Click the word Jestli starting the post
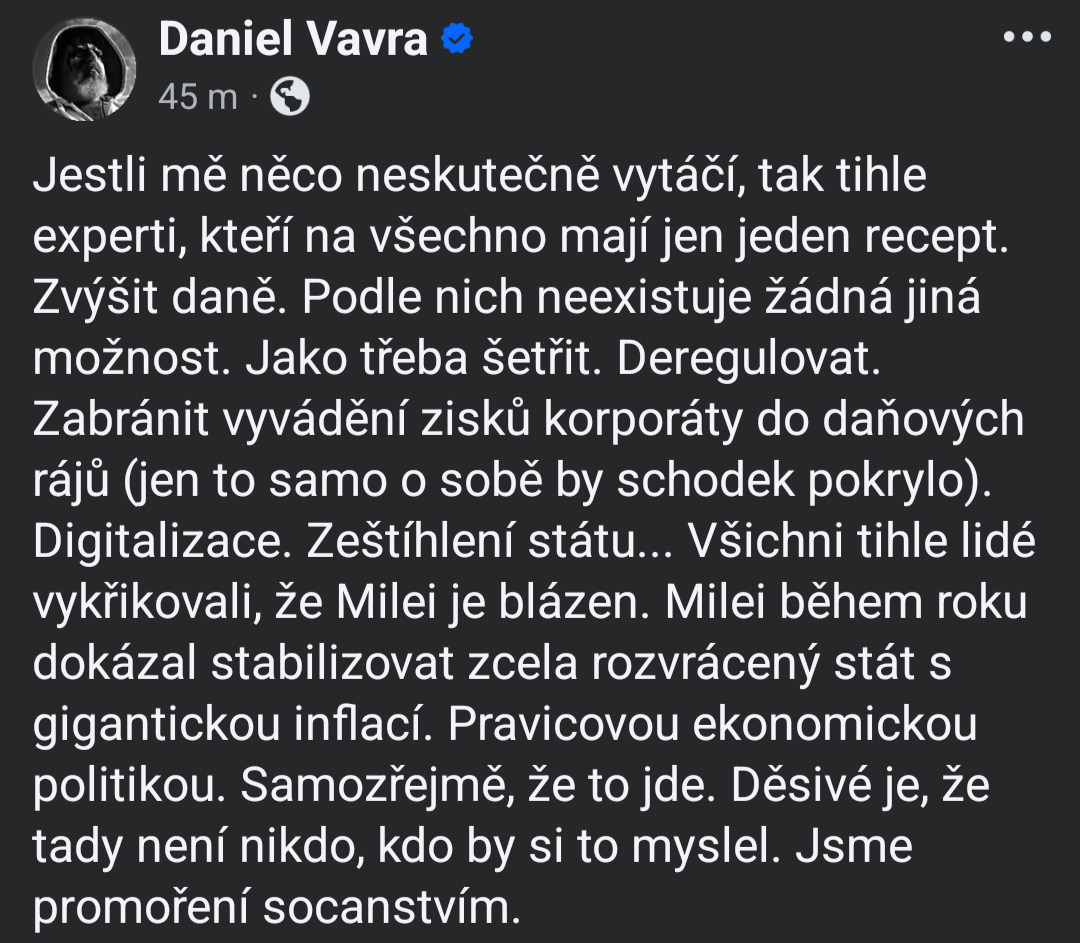The image size is (1080, 943). [90, 175]
